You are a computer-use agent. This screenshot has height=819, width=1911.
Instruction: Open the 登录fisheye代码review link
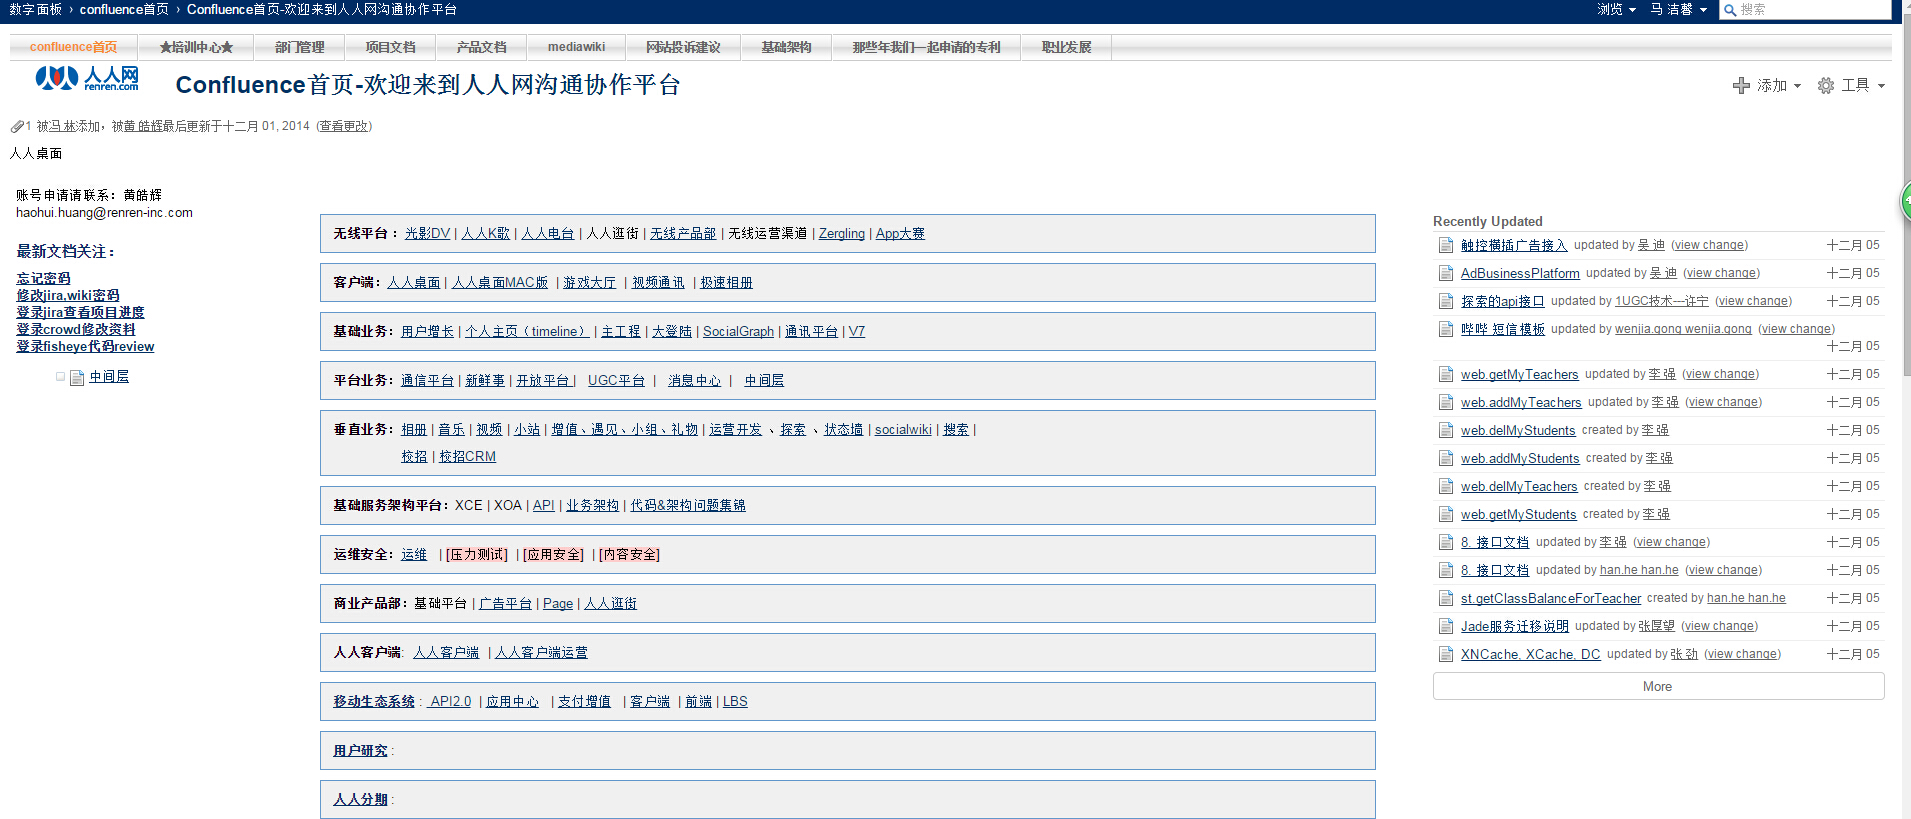85,347
